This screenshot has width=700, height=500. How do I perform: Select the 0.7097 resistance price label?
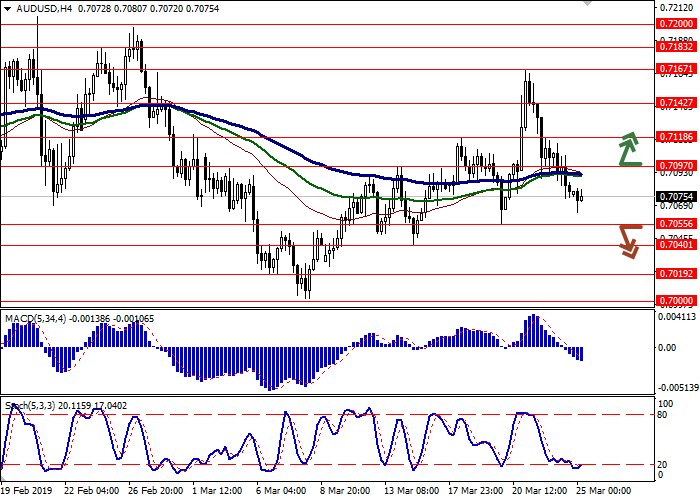pos(675,167)
